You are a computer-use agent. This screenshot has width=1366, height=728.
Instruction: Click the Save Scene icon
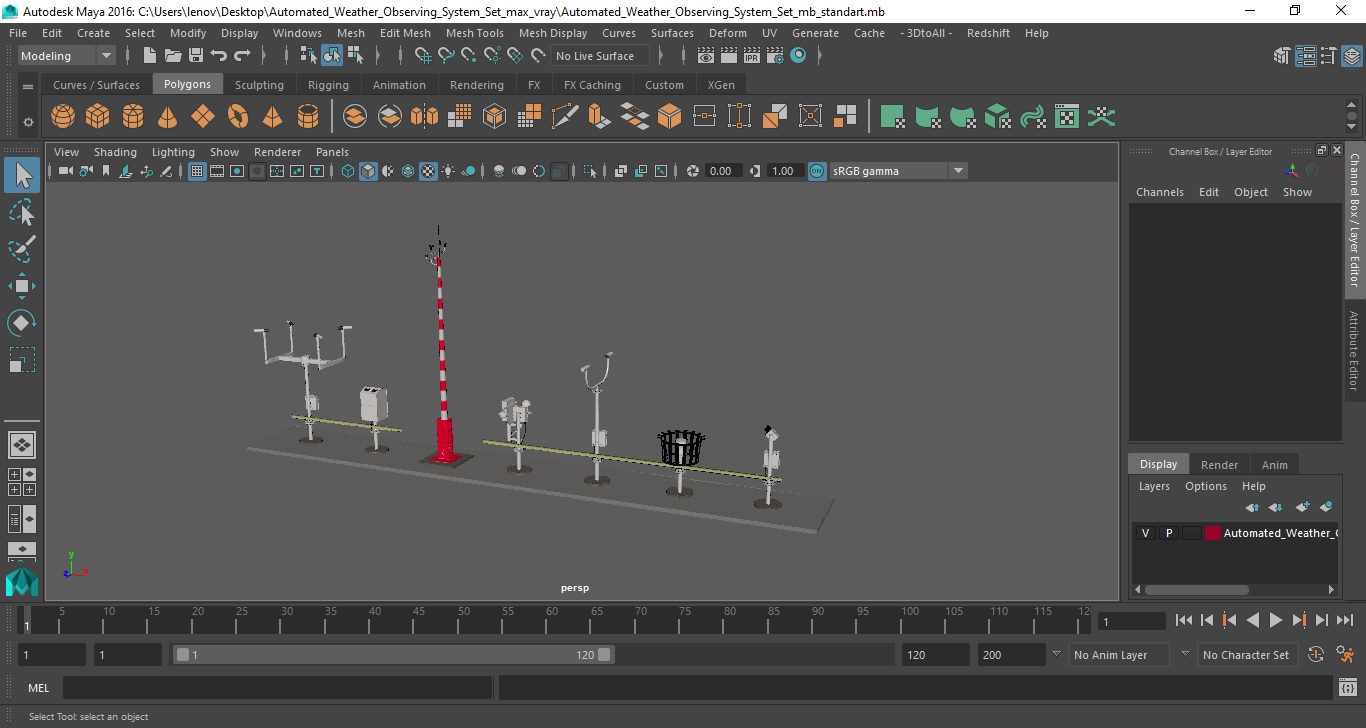(196, 56)
